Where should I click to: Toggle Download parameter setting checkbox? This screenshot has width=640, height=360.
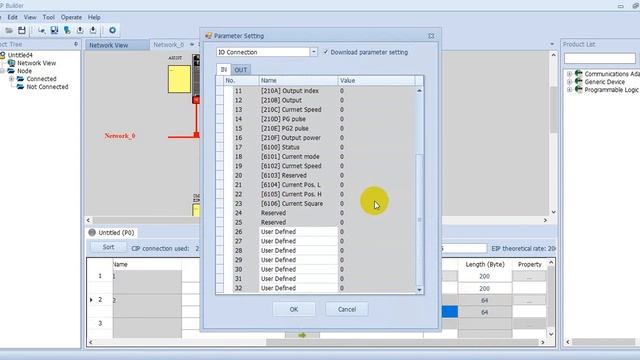[326, 52]
